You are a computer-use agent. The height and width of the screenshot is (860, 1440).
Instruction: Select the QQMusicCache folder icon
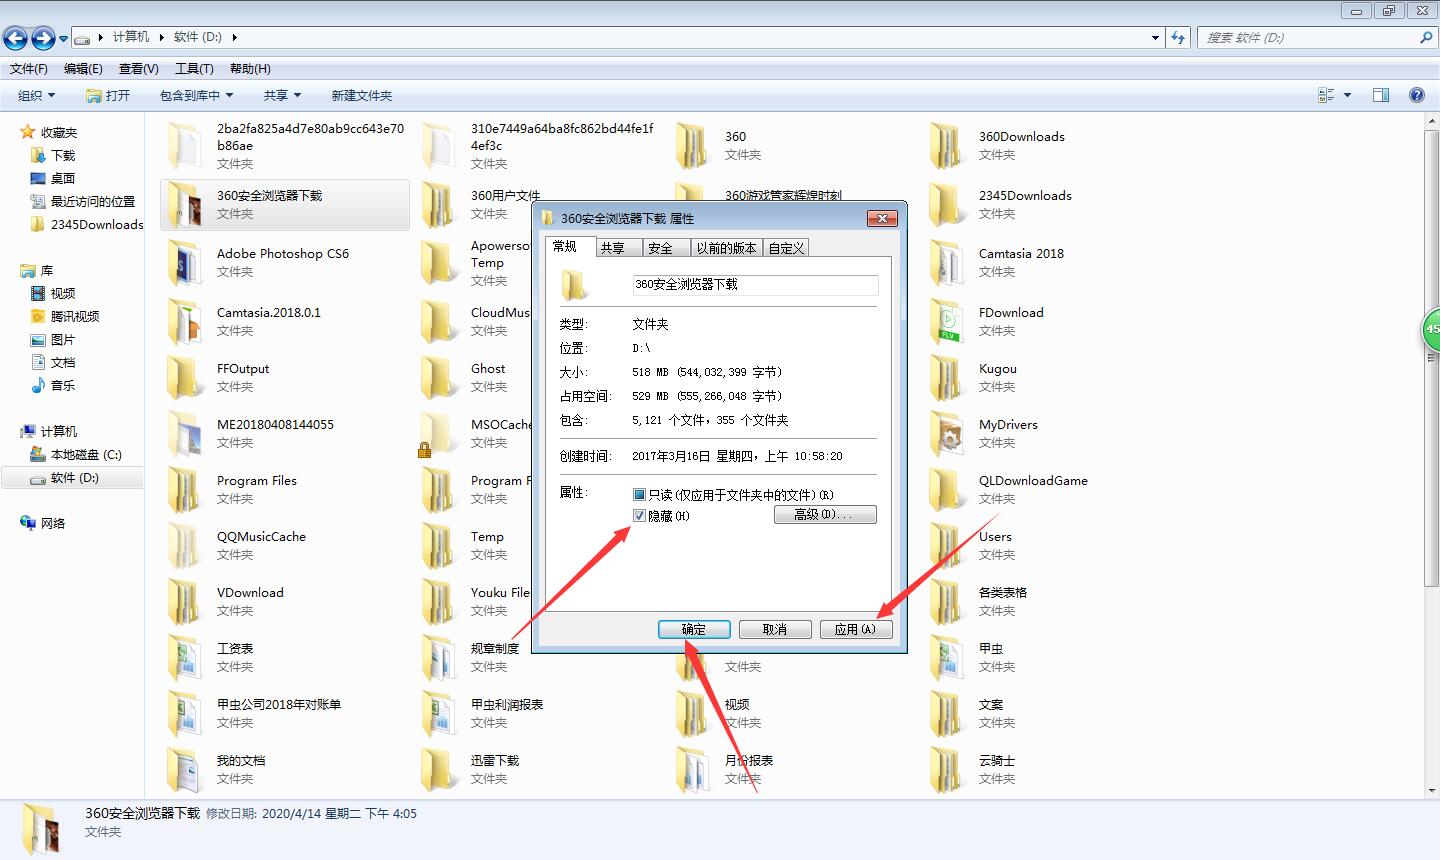point(184,545)
